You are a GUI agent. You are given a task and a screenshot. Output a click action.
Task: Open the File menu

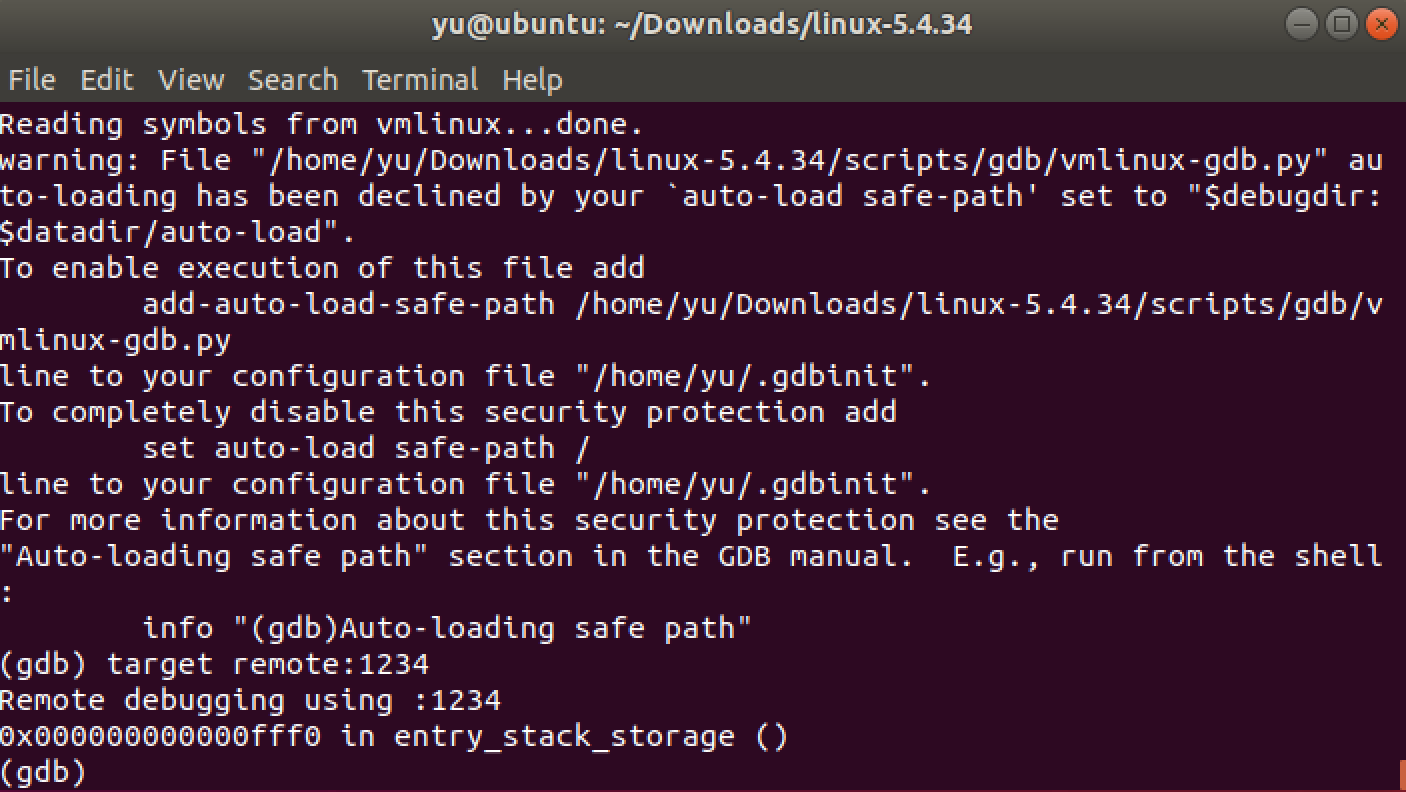pos(30,79)
